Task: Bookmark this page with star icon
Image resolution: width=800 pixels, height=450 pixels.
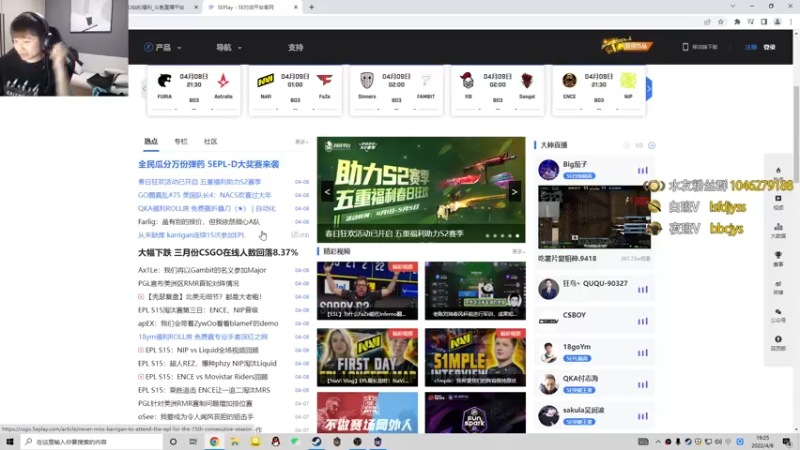Action: (720, 22)
